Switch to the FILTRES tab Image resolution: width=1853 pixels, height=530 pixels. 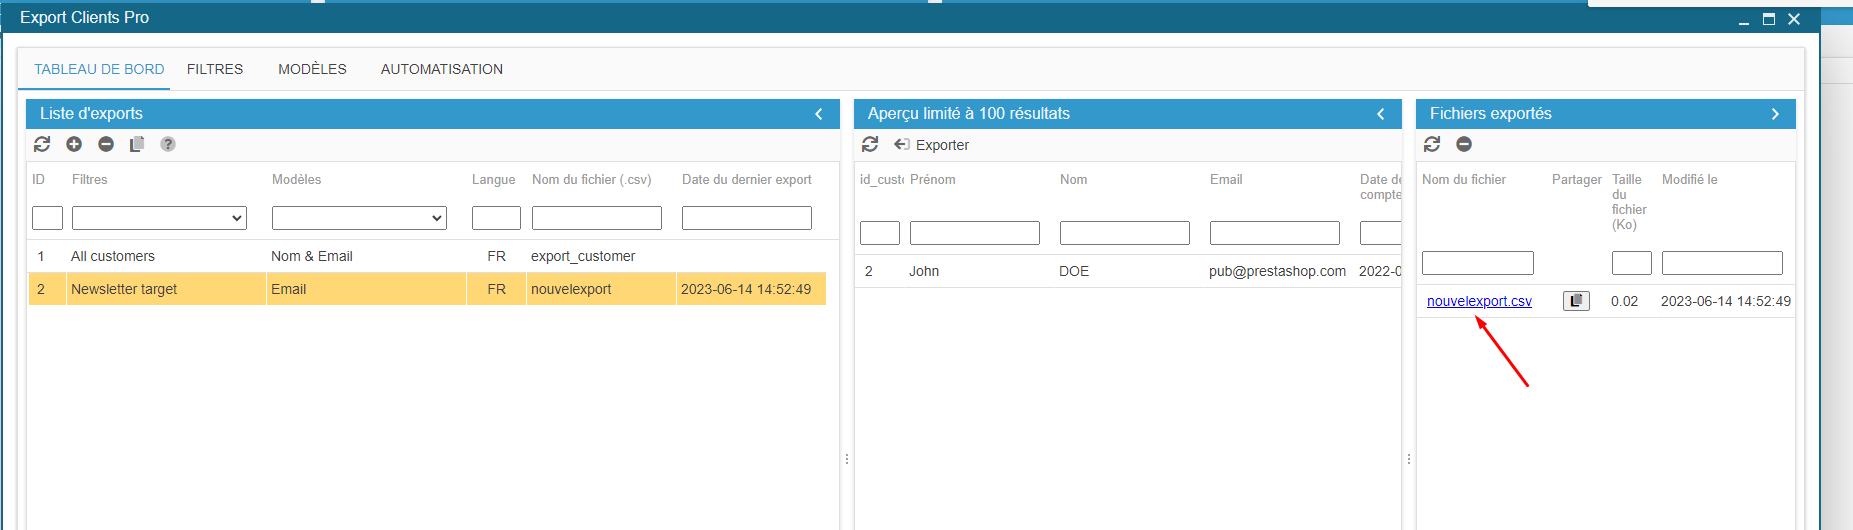[215, 69]
